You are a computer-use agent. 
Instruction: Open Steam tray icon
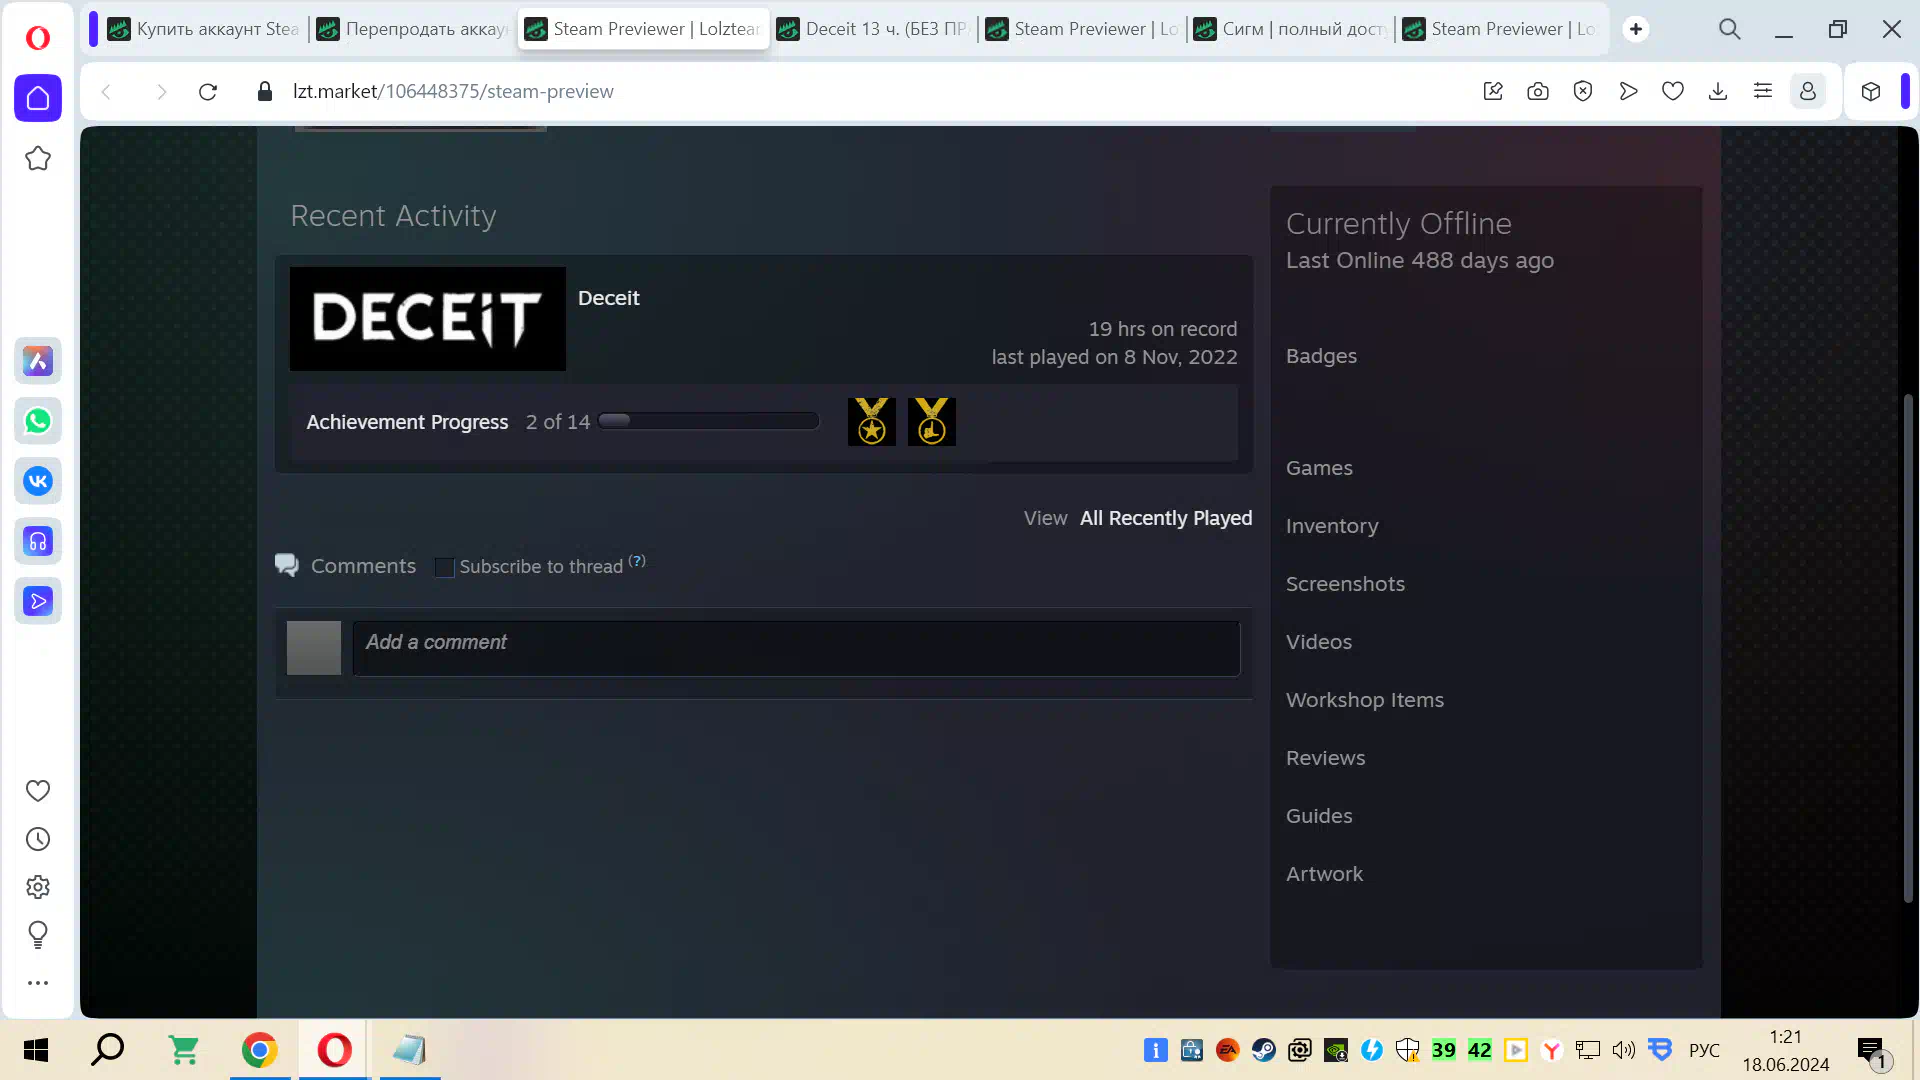click(1264, 1050)
